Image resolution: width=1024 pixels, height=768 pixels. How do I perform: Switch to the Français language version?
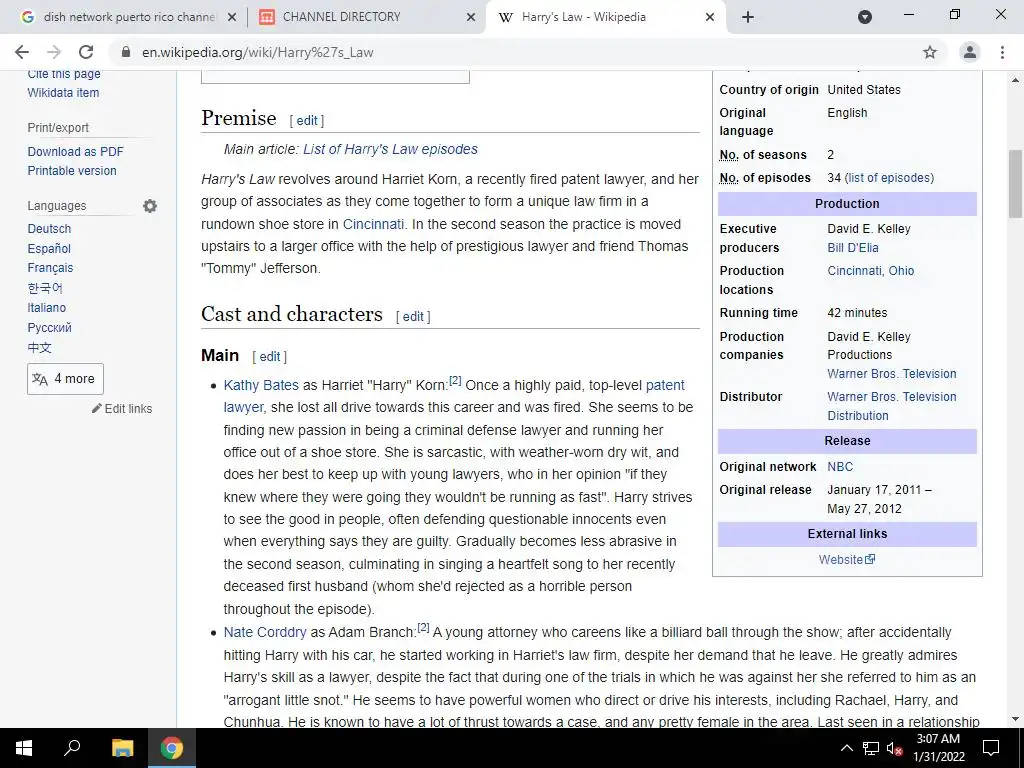(50, 268)
